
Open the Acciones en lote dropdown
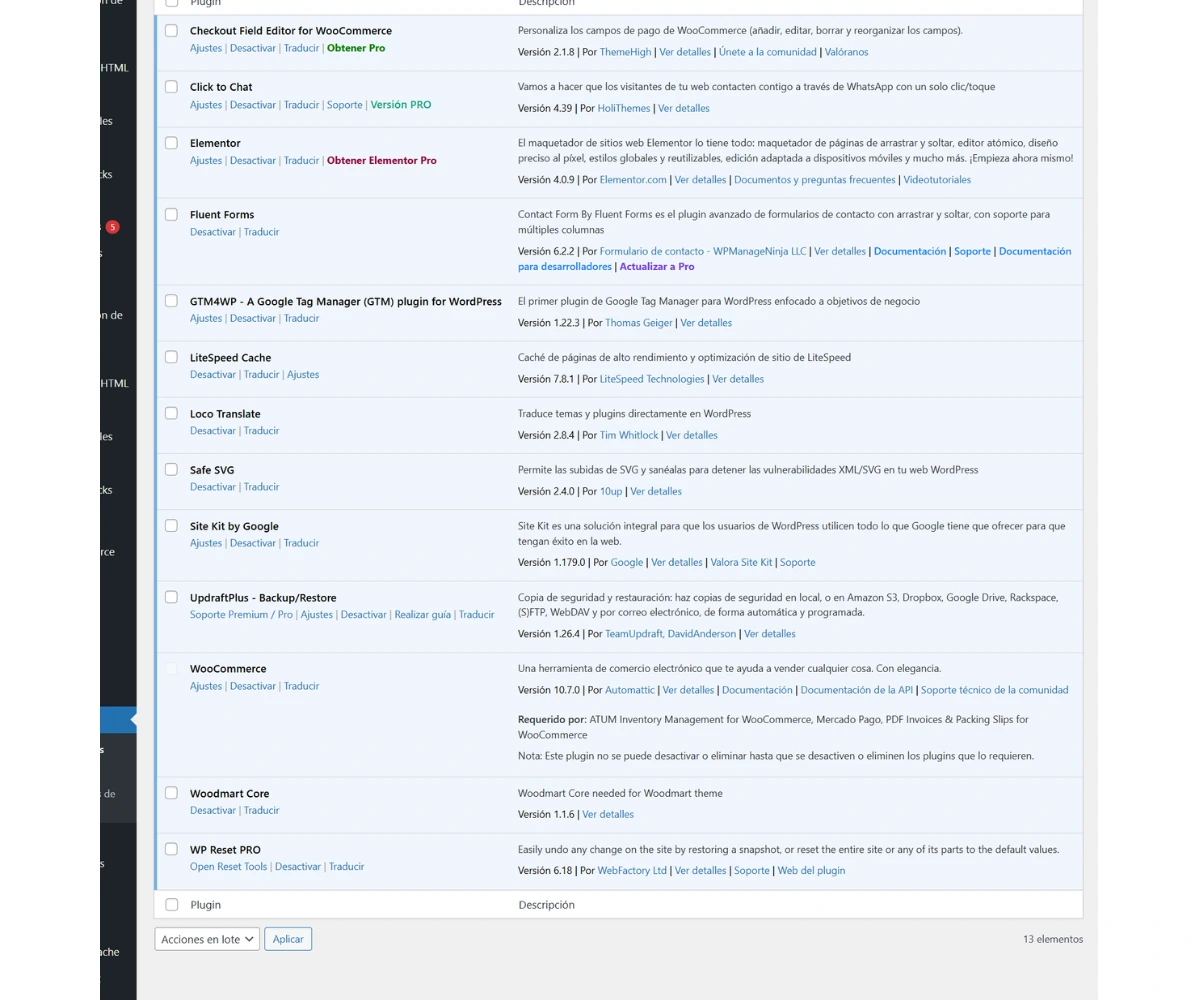click(x=207, y=939)
